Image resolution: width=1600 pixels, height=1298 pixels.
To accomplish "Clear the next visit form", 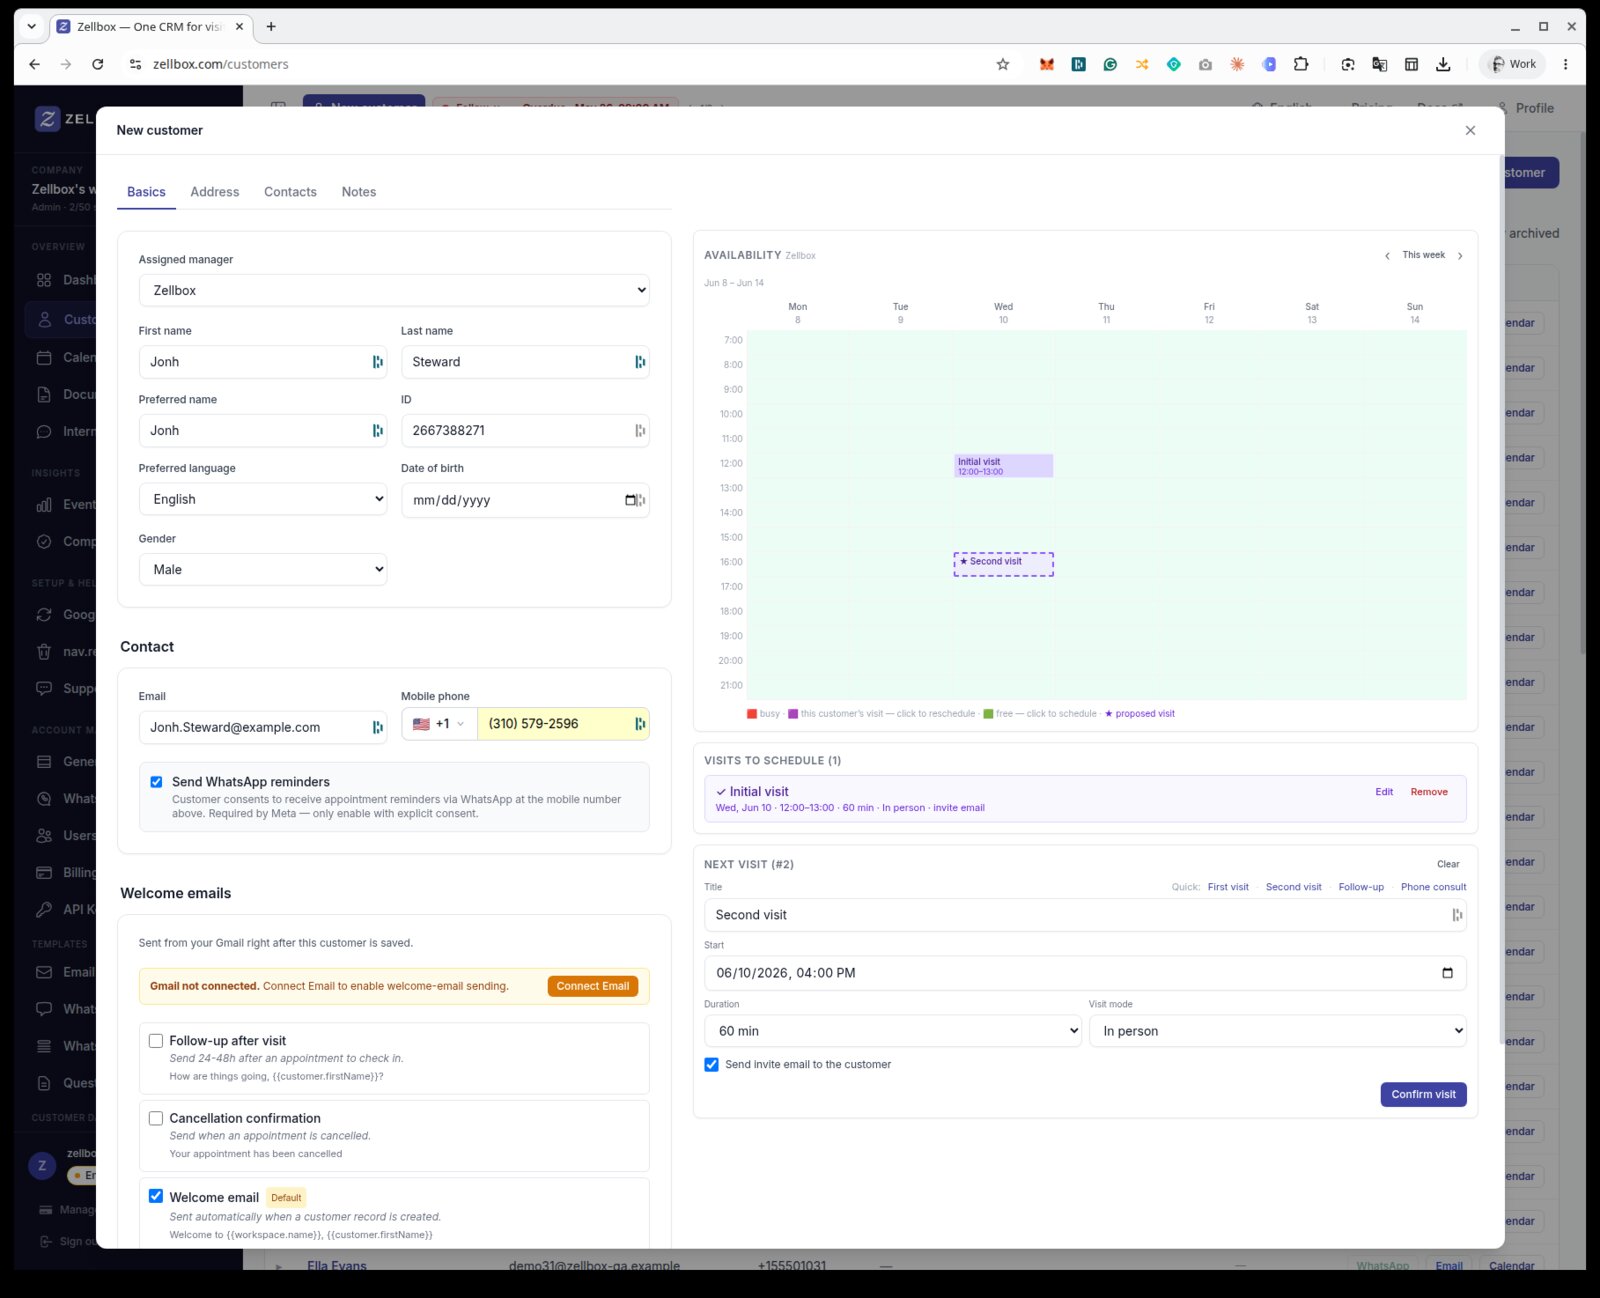I will (x=1448, y=864).
